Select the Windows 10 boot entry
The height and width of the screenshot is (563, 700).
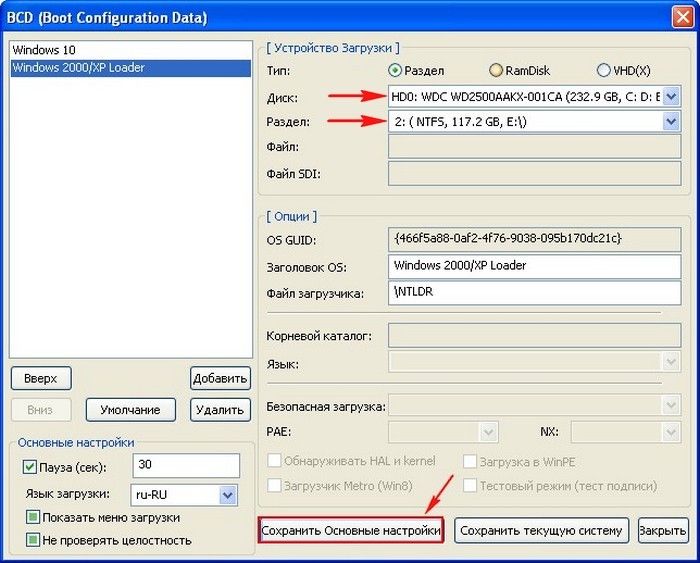coord(131,50)
